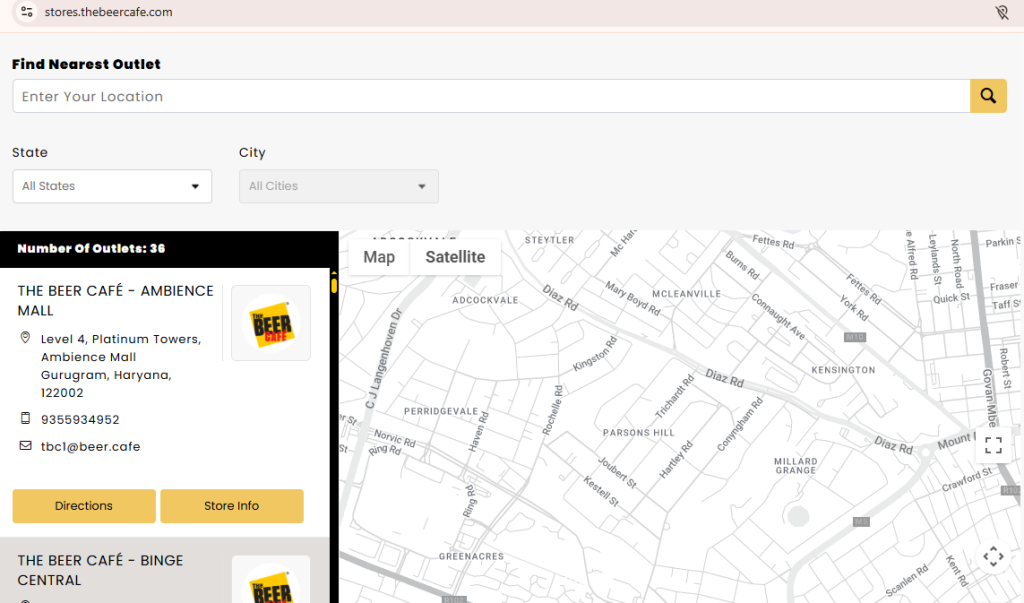Click the Beer Café logo for Ambience Mall
1024x603 pixels.
click(271, 323)
